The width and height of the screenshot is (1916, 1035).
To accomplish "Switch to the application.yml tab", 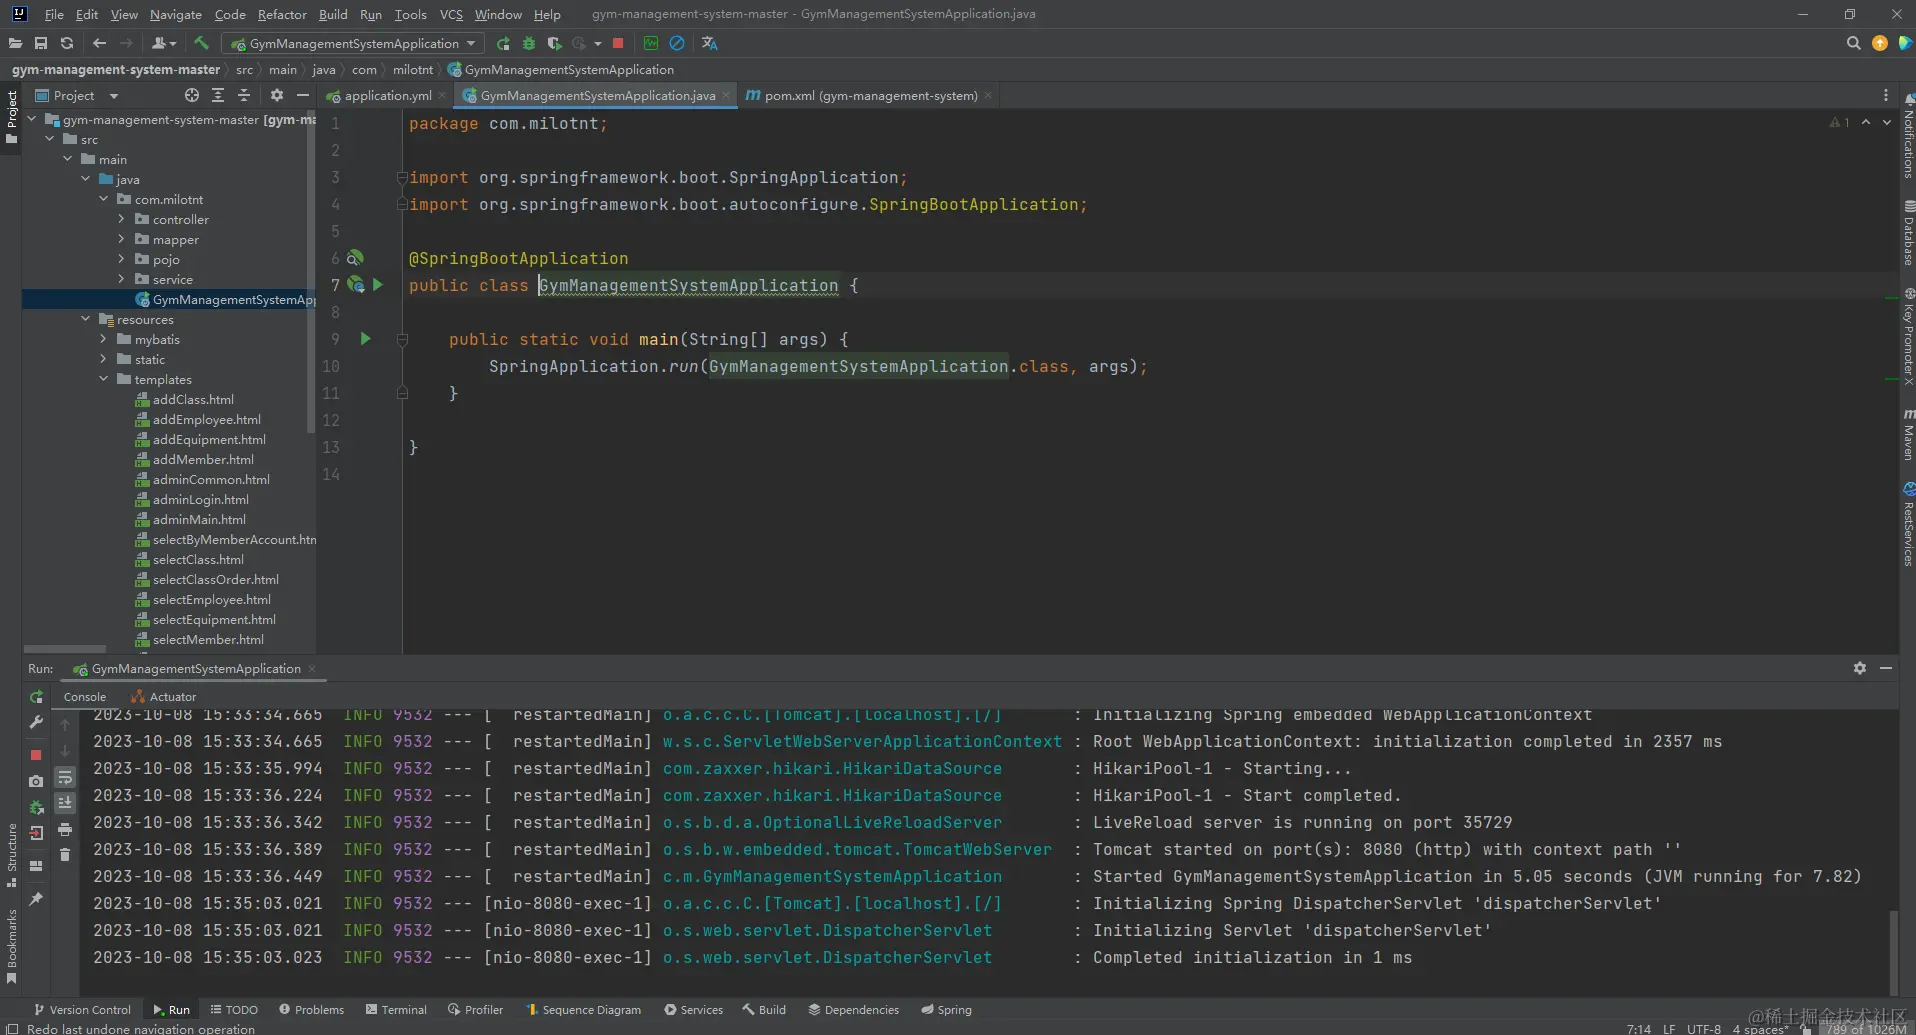I will [387, 95].
